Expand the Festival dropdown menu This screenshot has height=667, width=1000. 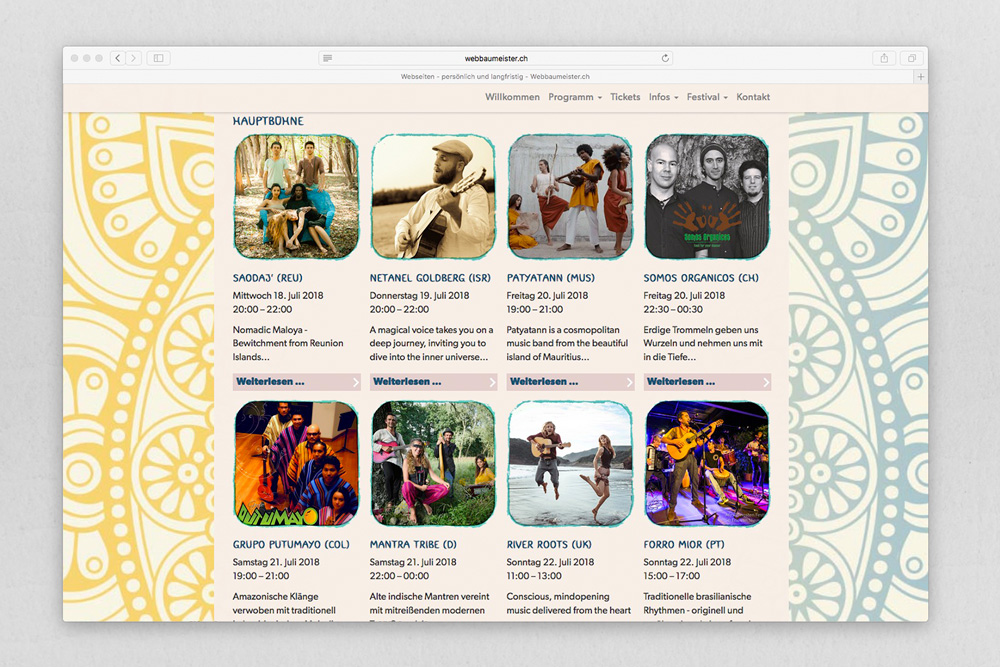[x=706, y=98]
